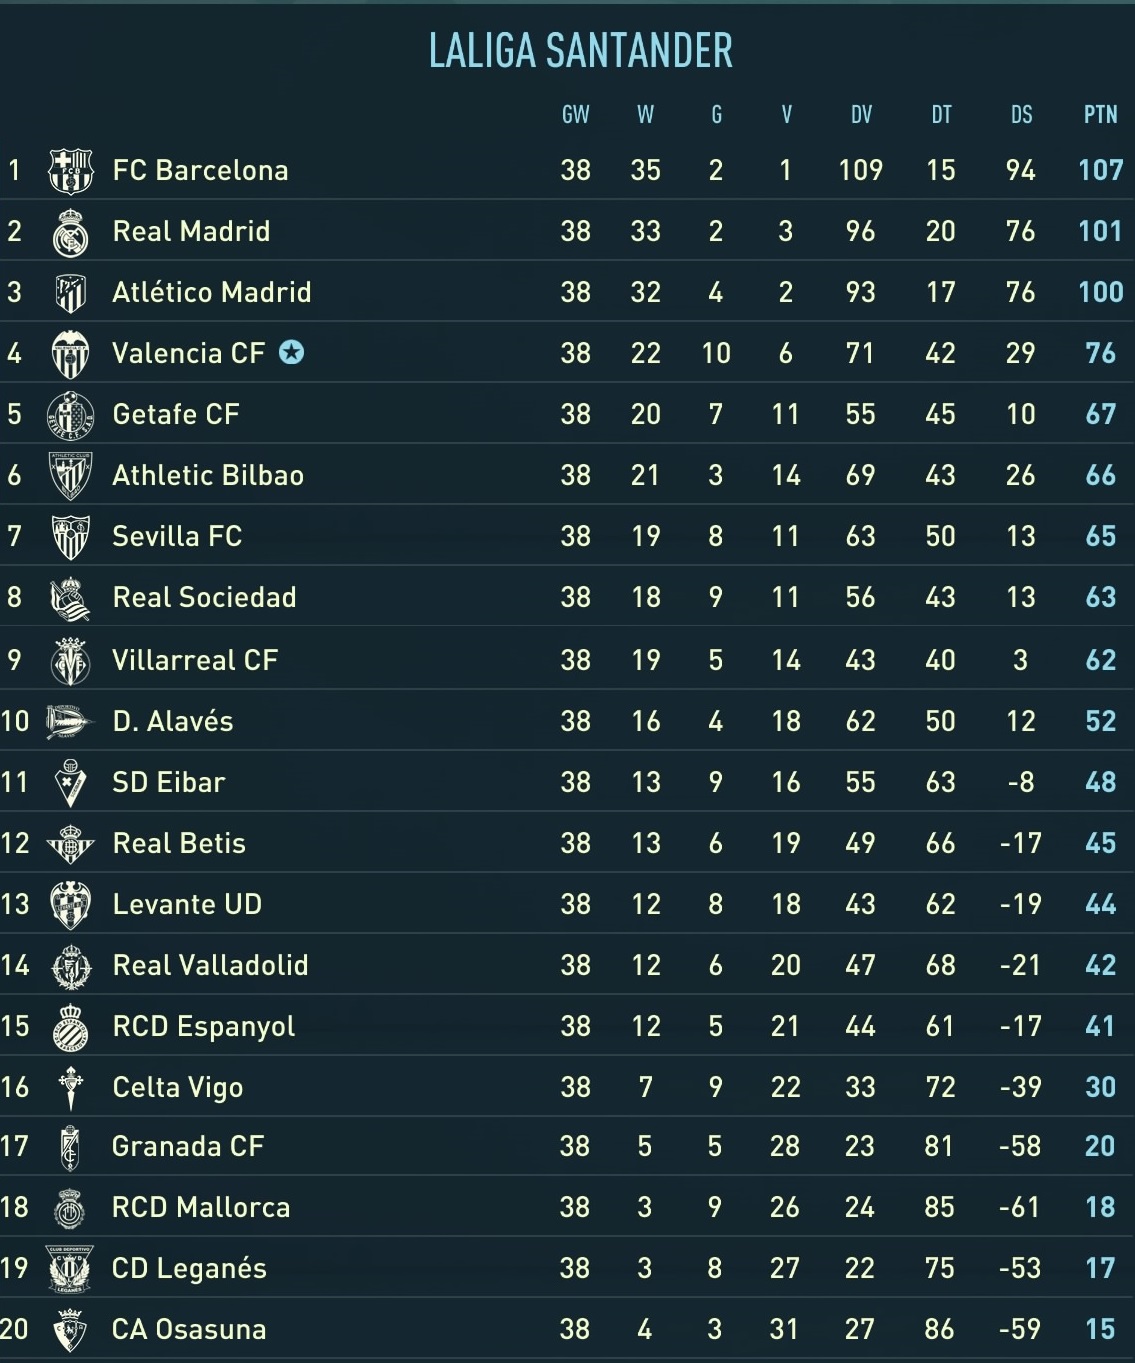The image size is (1135, 1363).
Task: Sort by the DS goal difference header
Action: coord(1021,115)
